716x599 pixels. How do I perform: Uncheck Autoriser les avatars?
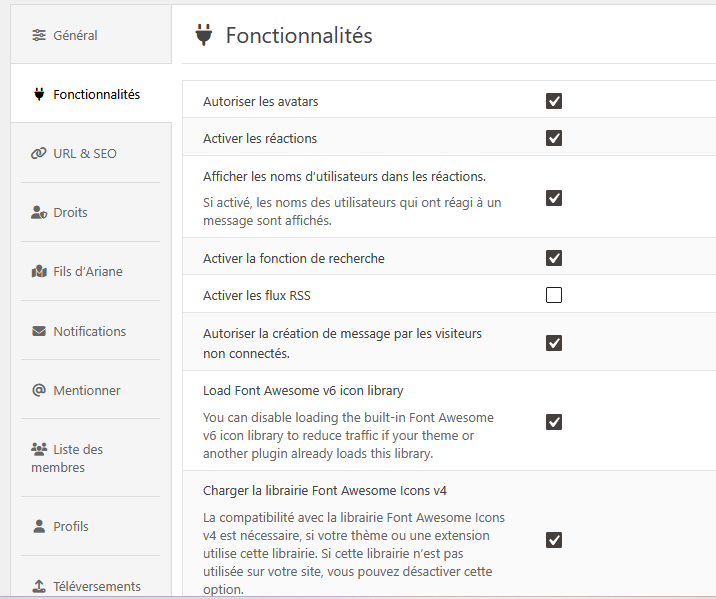point(554,101)
